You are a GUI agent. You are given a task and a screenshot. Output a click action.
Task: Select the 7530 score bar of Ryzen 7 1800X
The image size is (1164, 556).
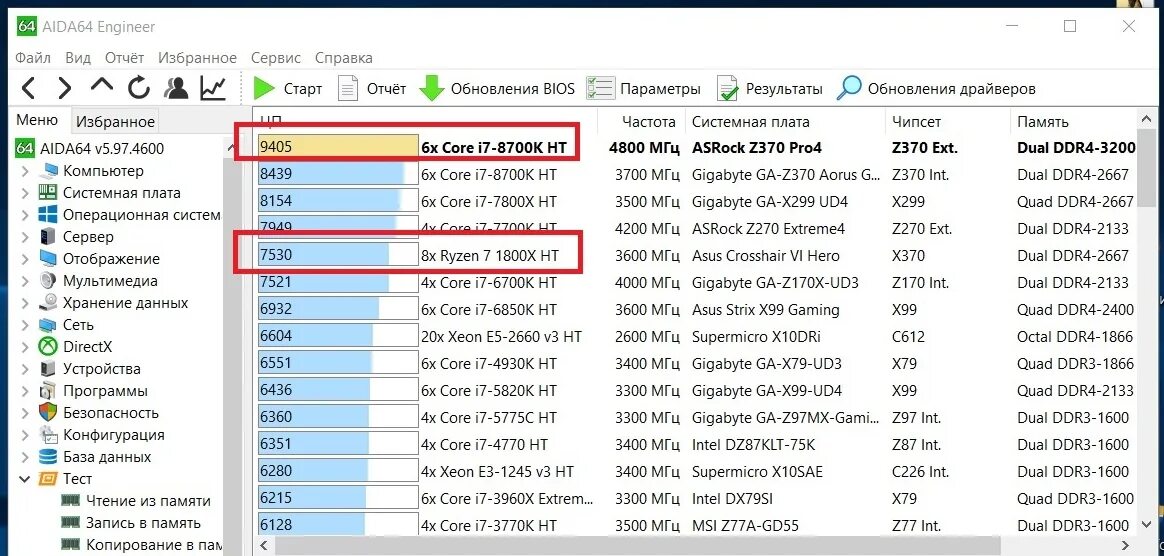pyautogui.click(x=339, y=256)
